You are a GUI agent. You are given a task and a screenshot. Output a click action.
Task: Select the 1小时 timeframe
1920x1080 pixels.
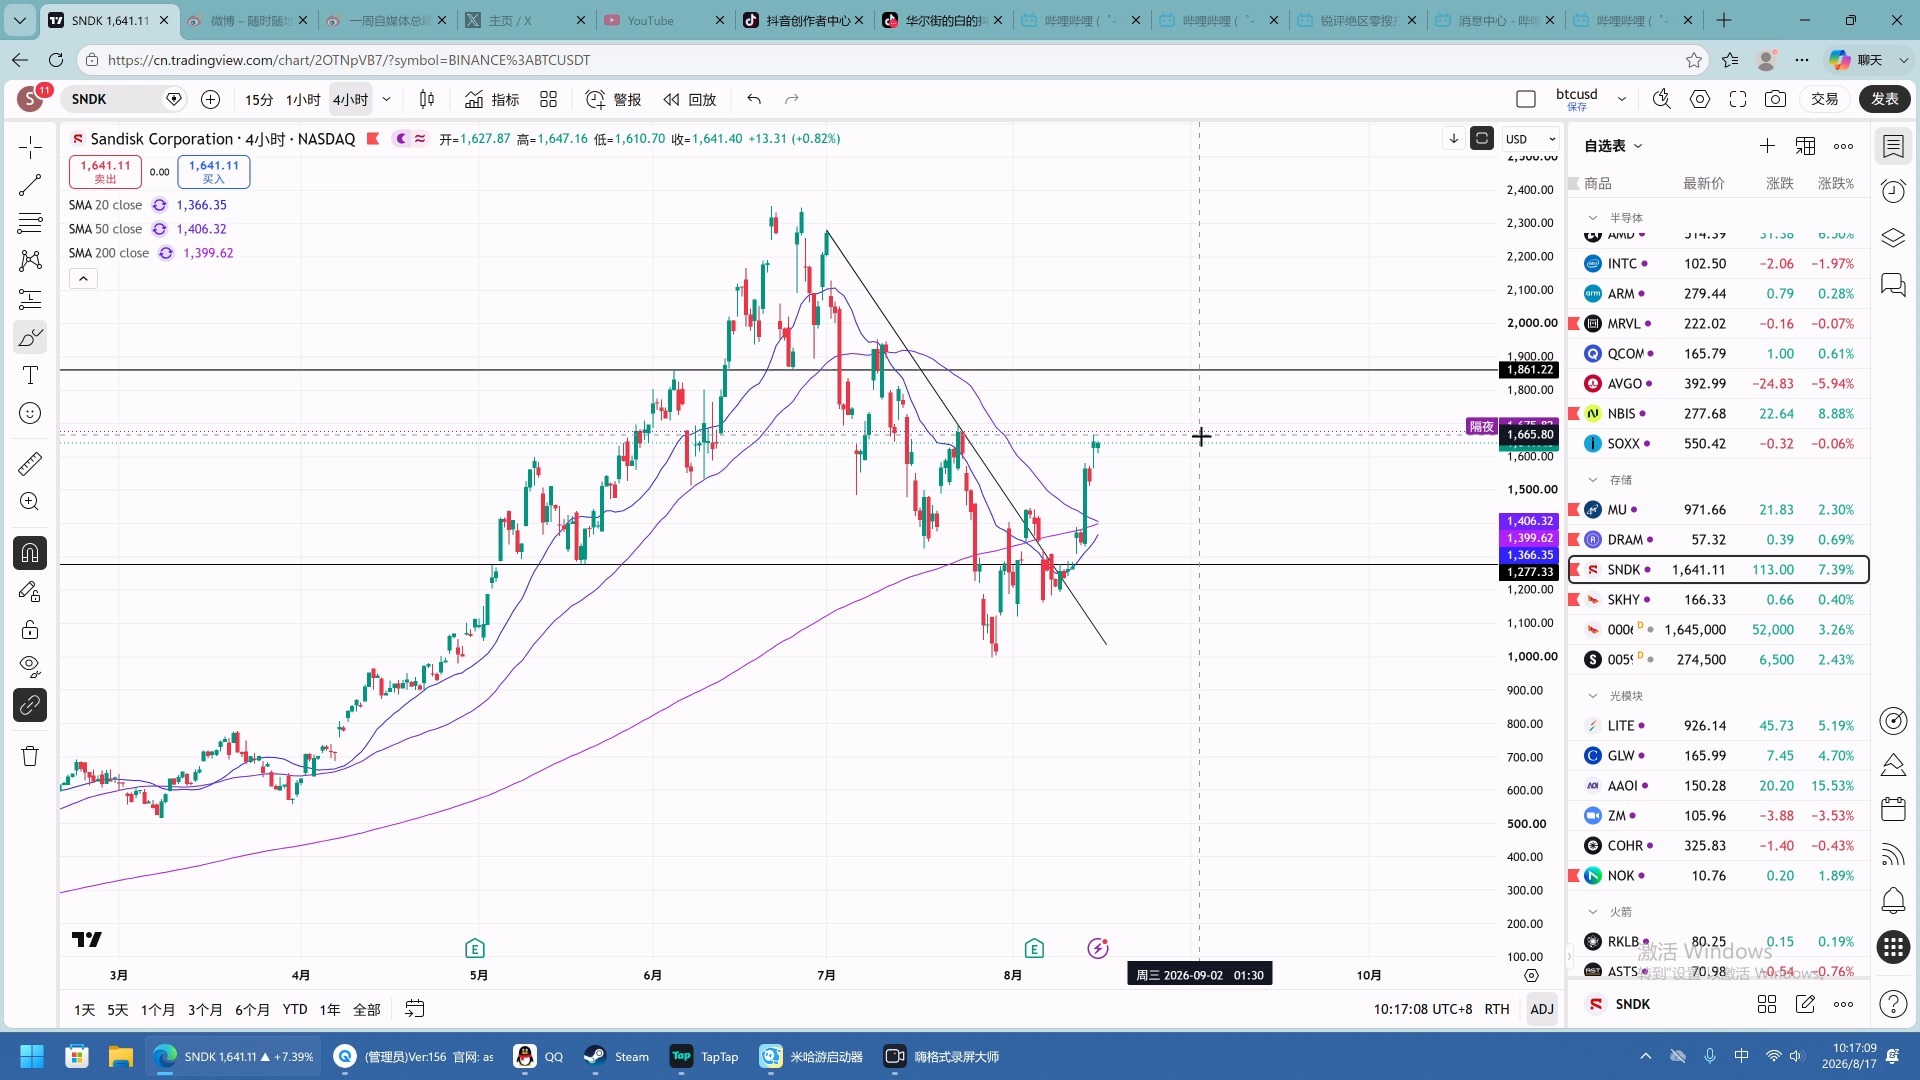tap(303, 99)
